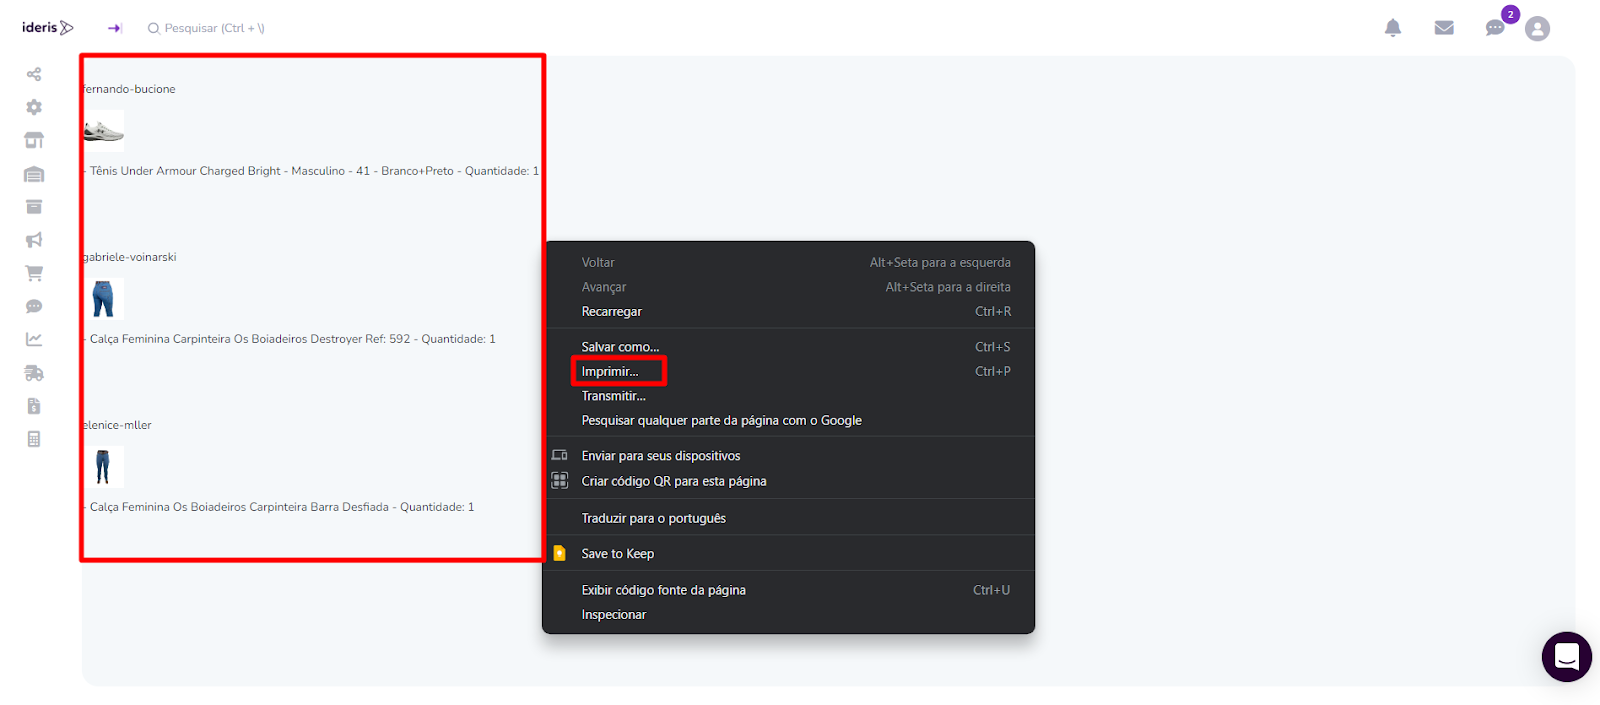Select Traduzir para o português
The width and height of the screenshot is (1600, 705).
[788, 518]
